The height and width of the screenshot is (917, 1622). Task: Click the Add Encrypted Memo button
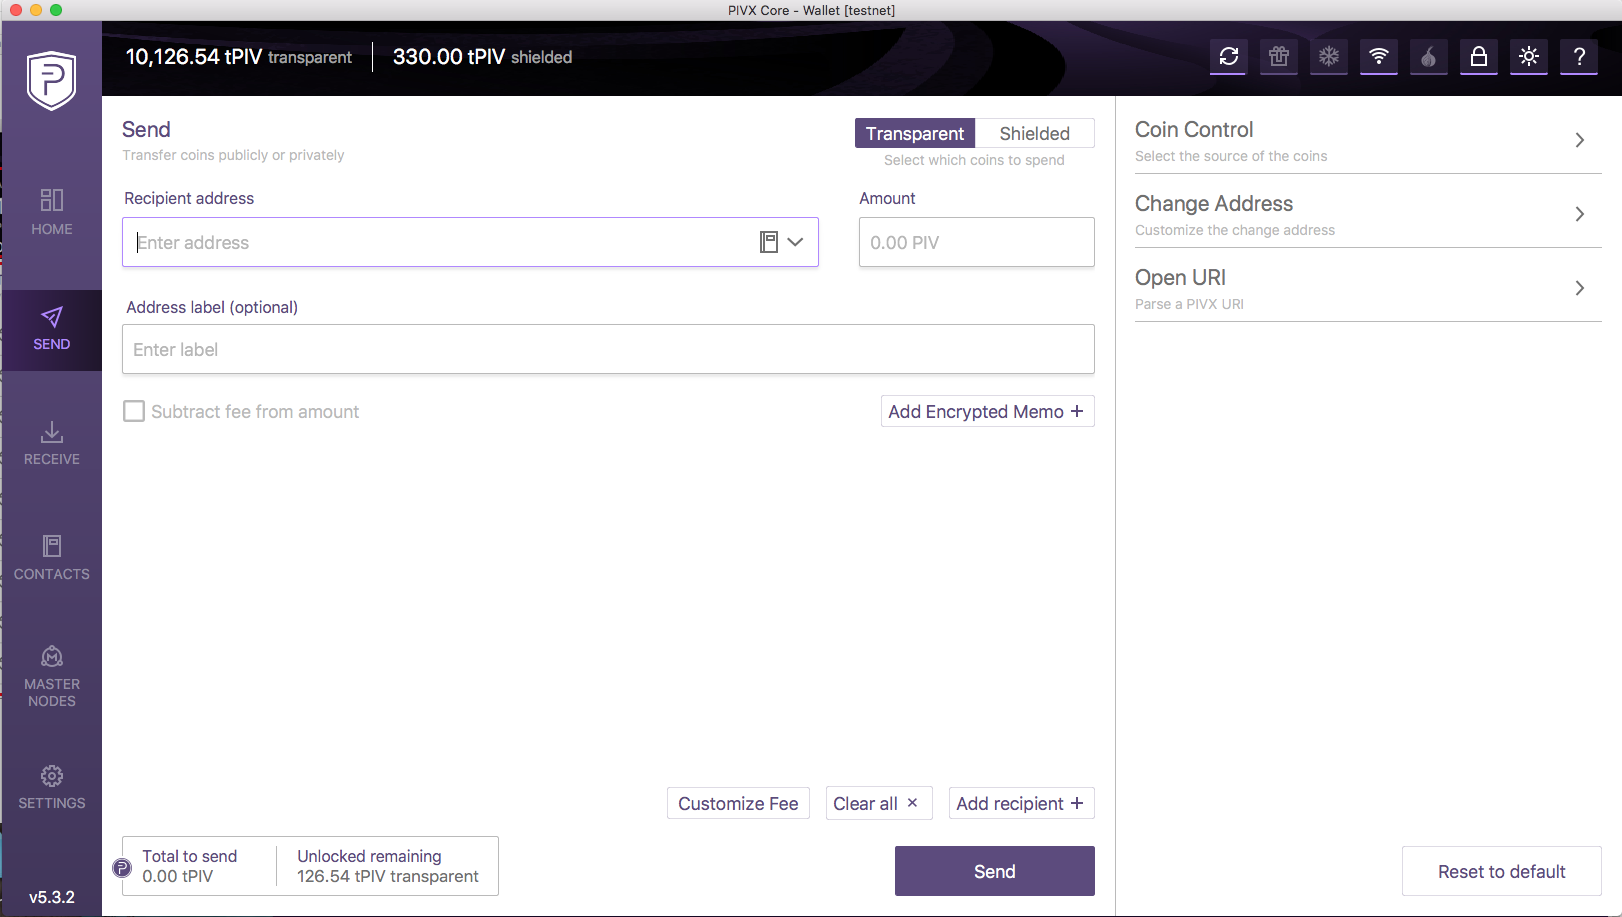click(988, 411)
